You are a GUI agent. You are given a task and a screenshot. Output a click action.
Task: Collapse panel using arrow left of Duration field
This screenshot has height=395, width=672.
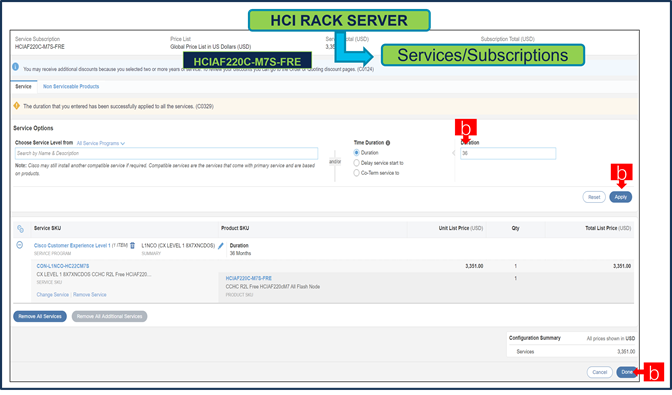click(454, 153)
